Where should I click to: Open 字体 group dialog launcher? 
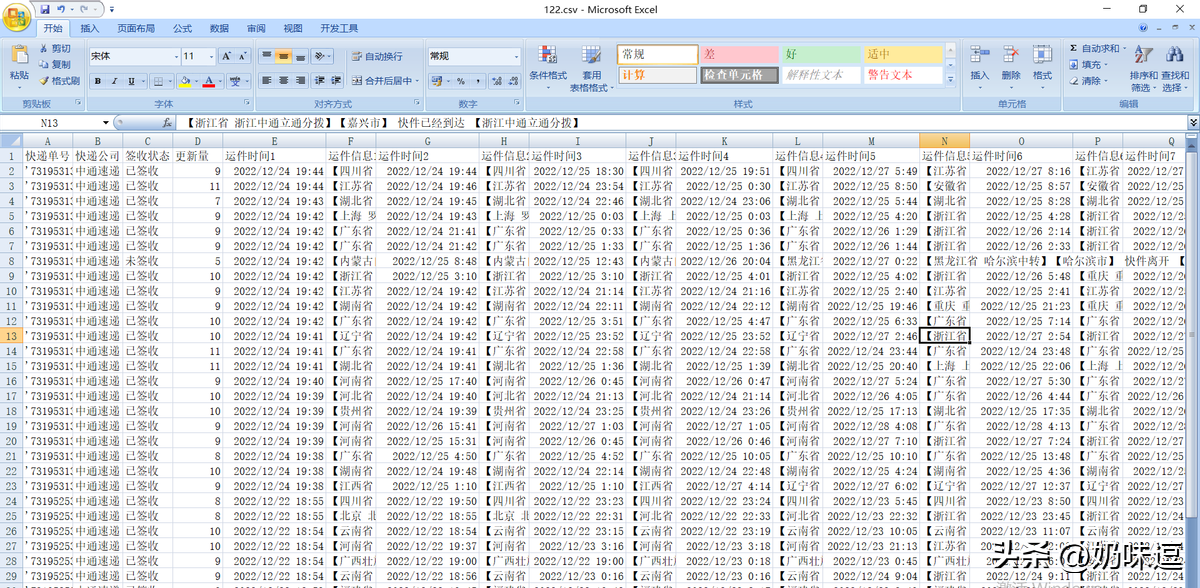click(x=246, y=104)
